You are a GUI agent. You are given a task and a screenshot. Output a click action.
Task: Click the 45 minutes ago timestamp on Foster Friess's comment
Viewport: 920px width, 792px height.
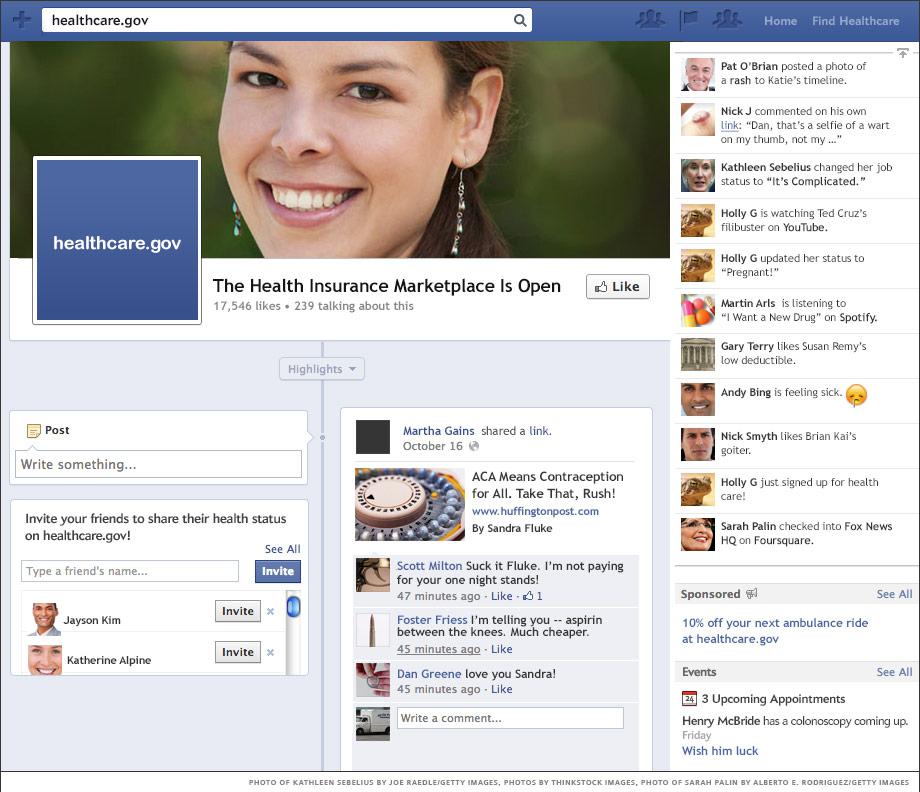438,649
